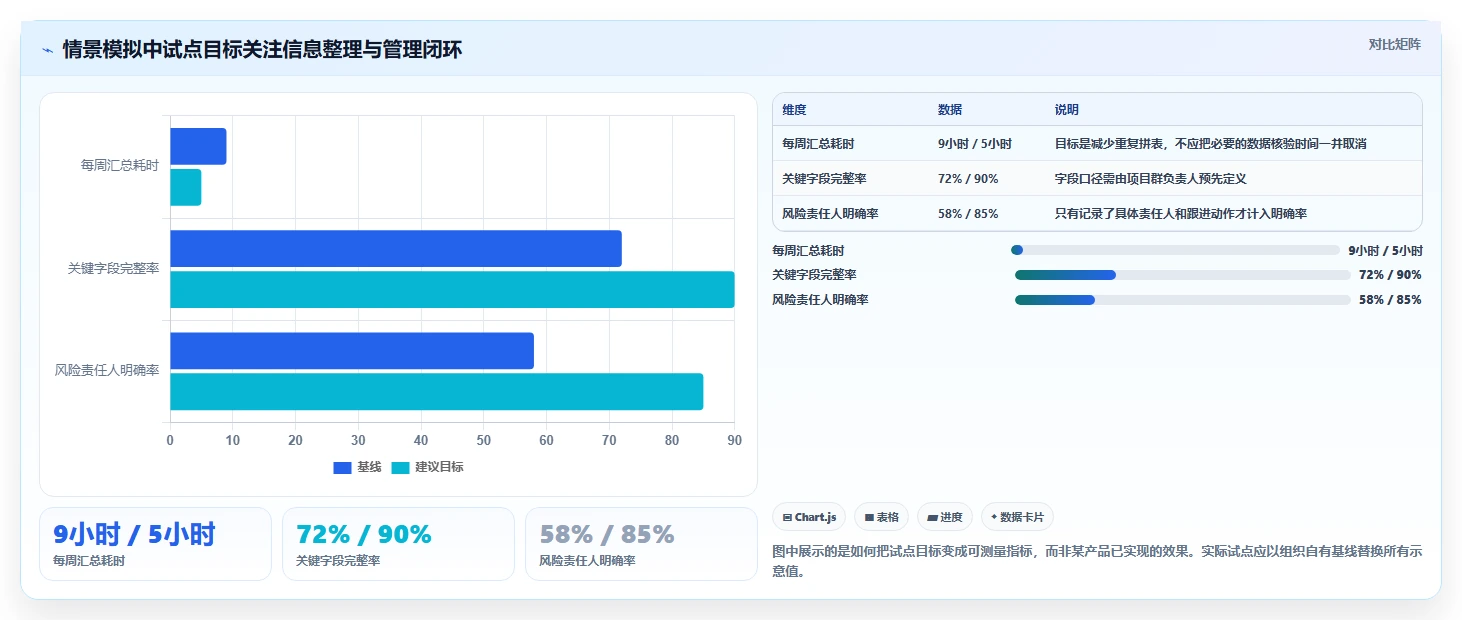Click the blue 基线 bar for 关键字段完整率
Image resolution: width=1462 pixels, height=620 pixels.
(x=396, y=248)
